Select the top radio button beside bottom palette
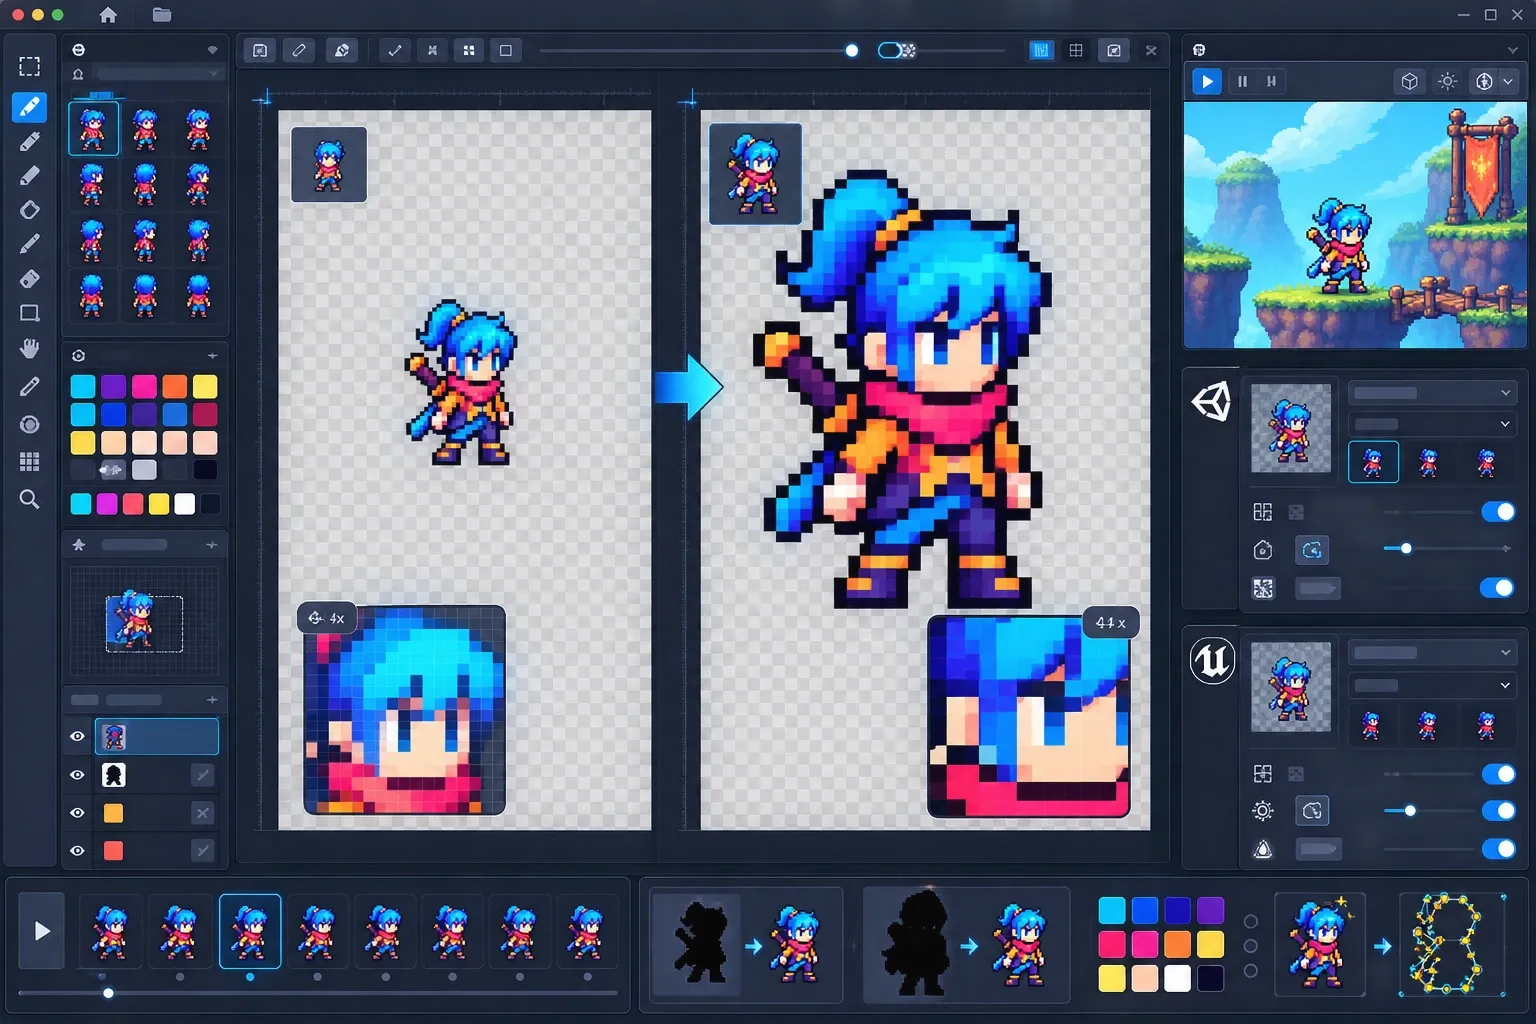Viewport: 1536px width, 1024px height. click(x=1250, y=921)
